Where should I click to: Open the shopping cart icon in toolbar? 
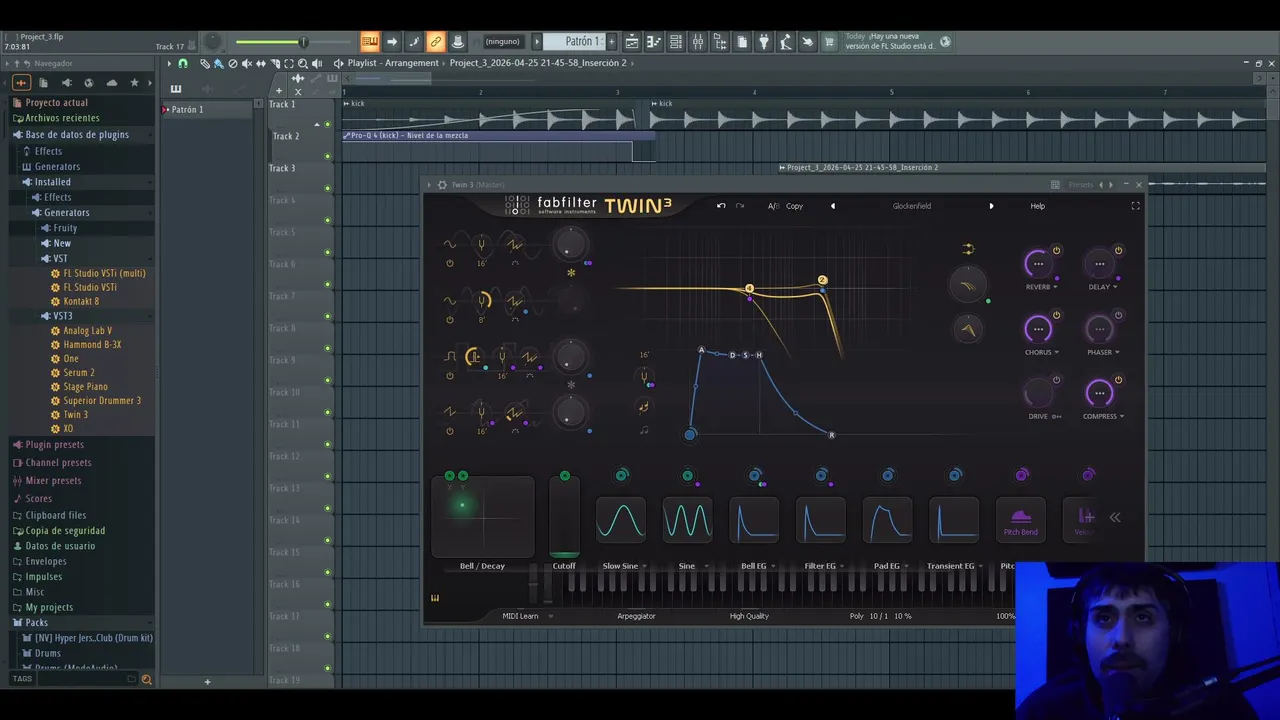coord(829,42)
